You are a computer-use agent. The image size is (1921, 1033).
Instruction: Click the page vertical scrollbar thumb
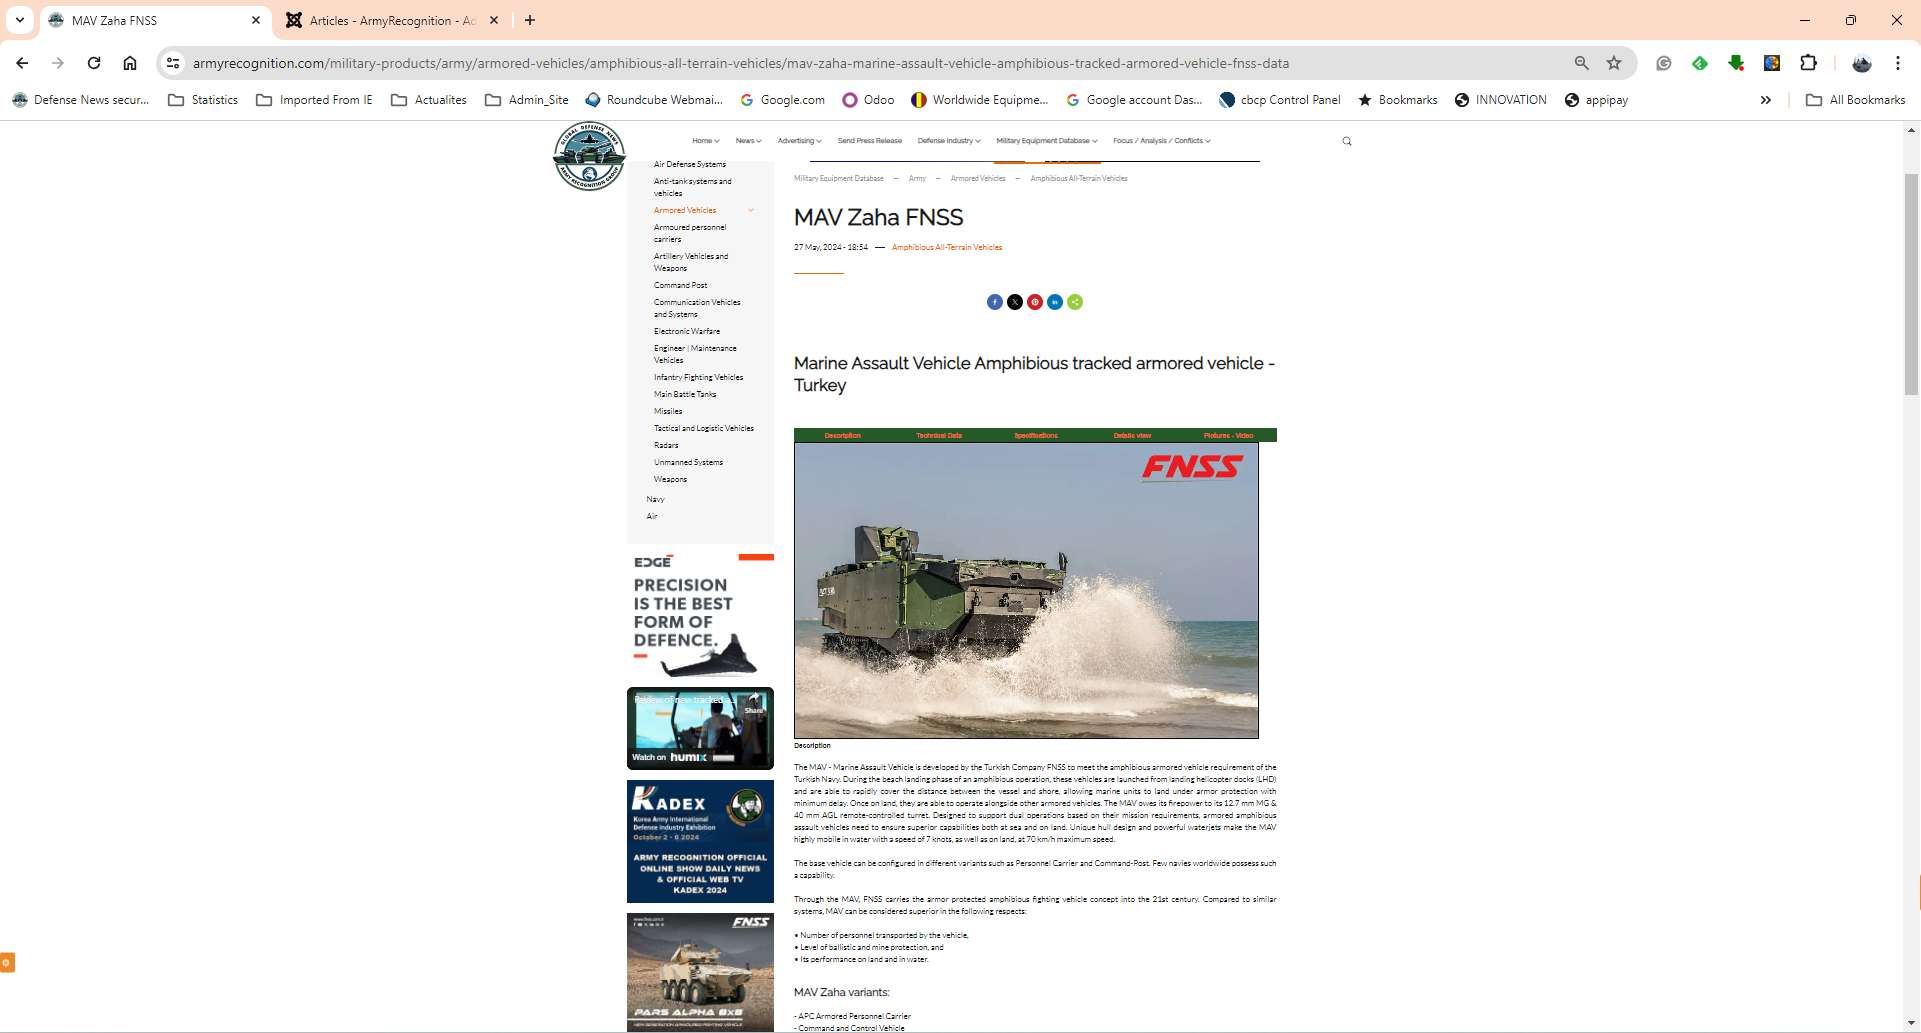tap(1911, 285)
